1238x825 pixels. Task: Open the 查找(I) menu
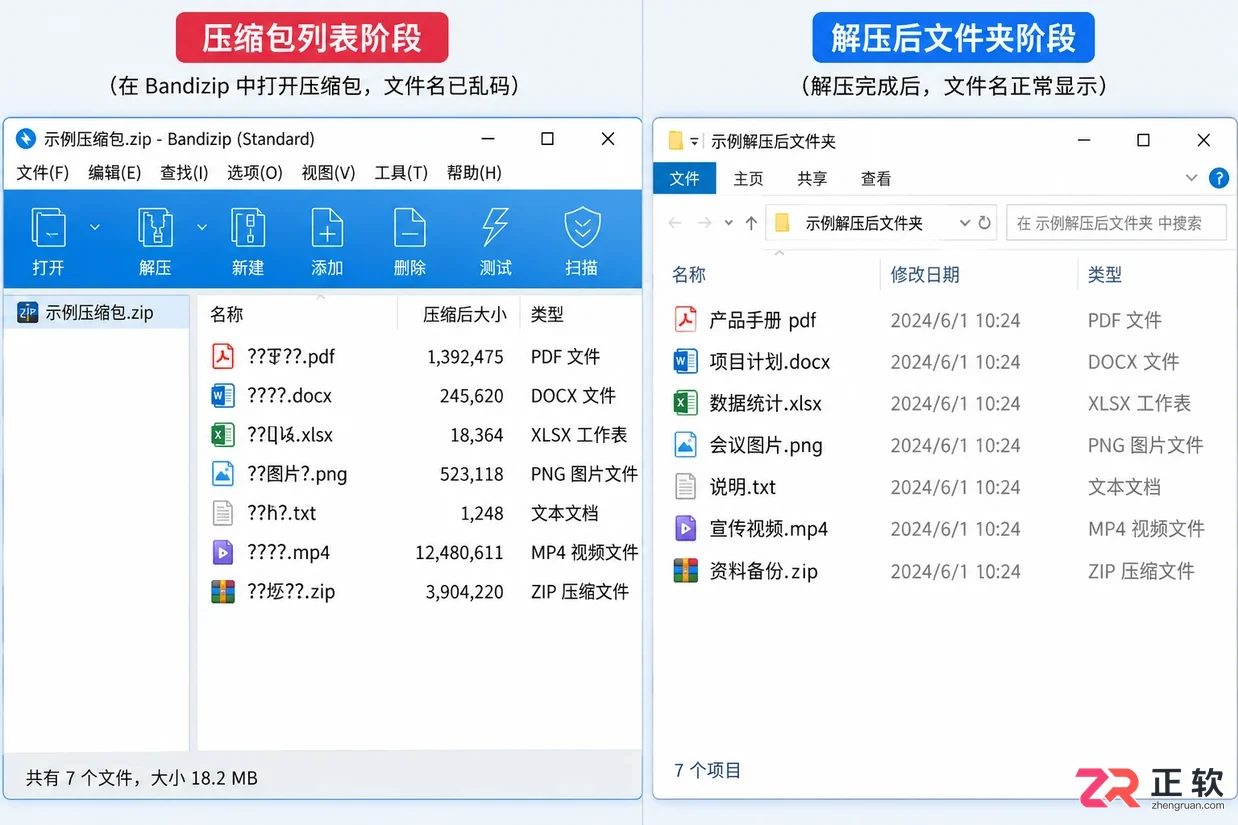click(x=184, y=173)
